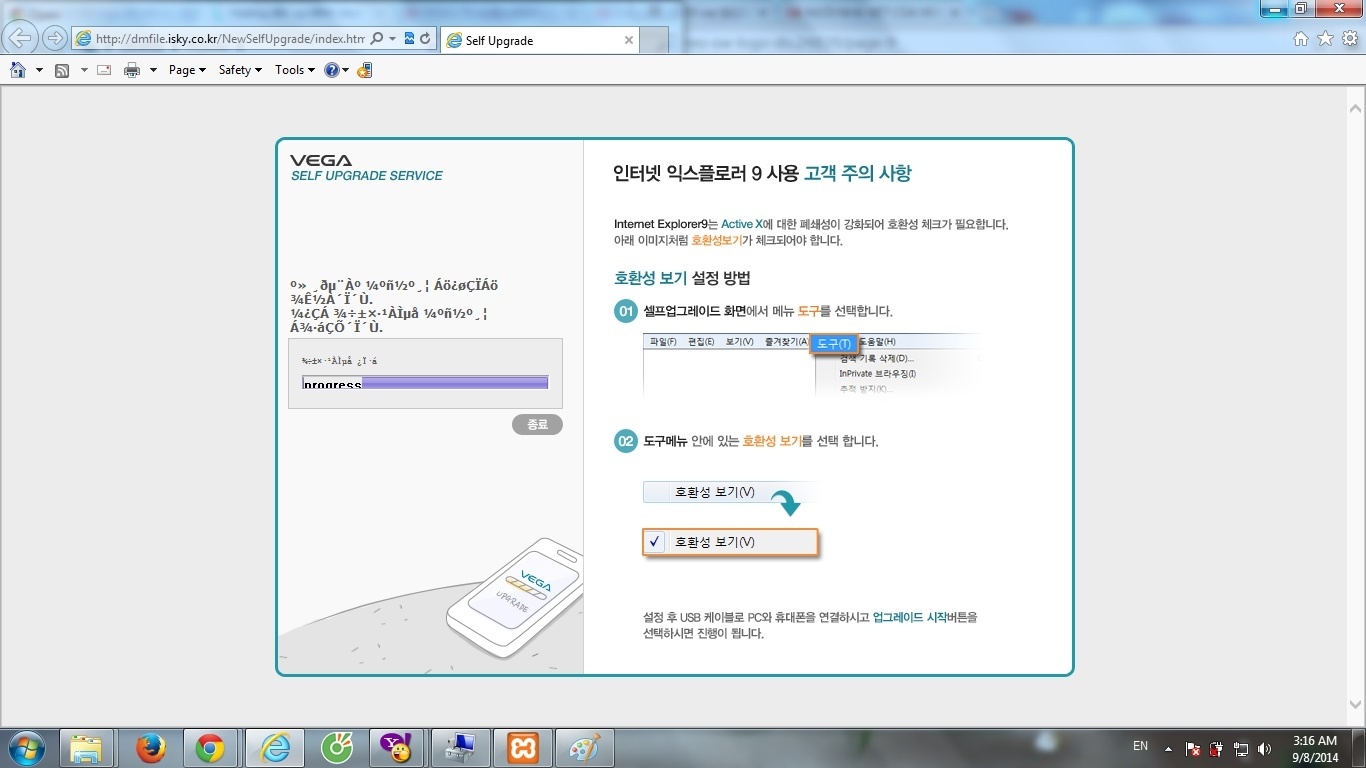This screenshot has width=1366, height=768.
Task: Click the Read Mail envelope icon
Action: pyautogui.click(x=104, y=70)
